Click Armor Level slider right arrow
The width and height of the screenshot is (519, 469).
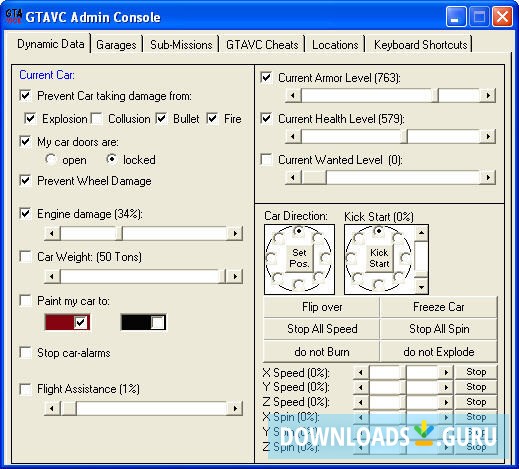tap(488, 96)
